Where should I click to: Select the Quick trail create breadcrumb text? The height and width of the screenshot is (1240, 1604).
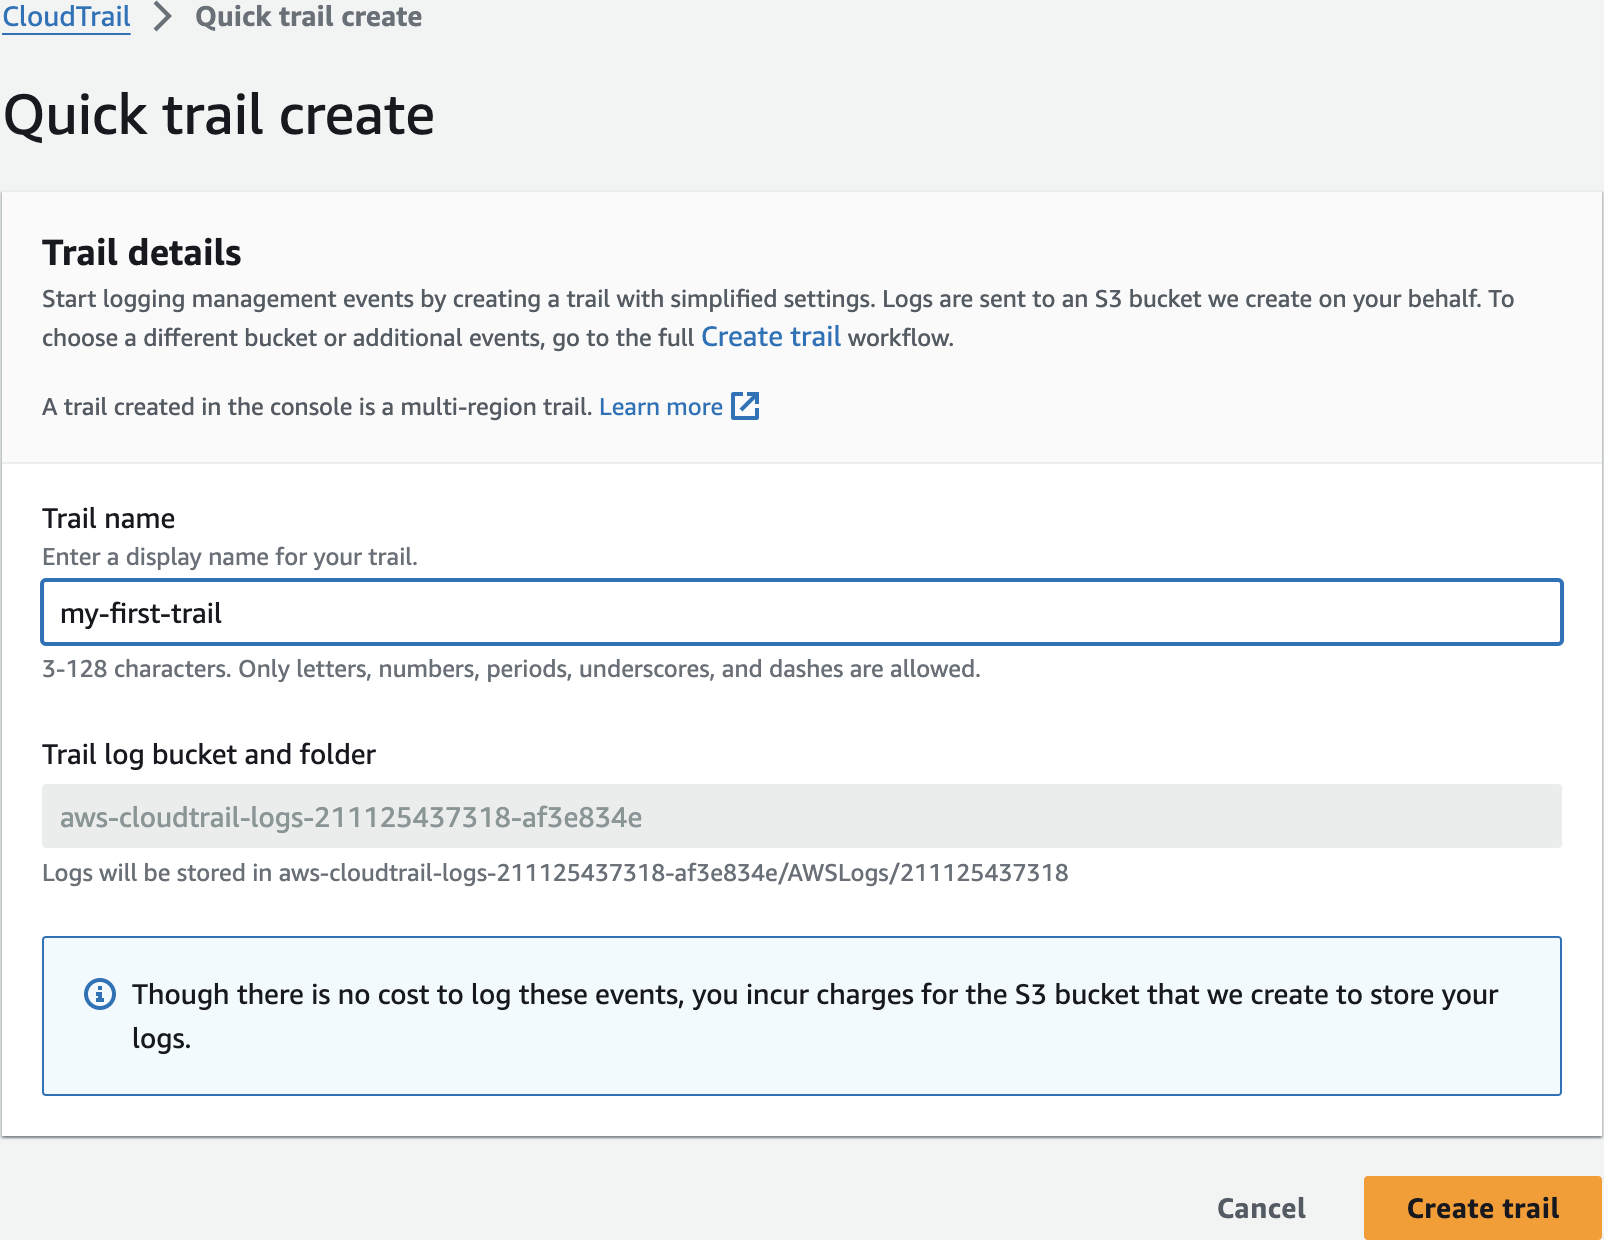308,17
